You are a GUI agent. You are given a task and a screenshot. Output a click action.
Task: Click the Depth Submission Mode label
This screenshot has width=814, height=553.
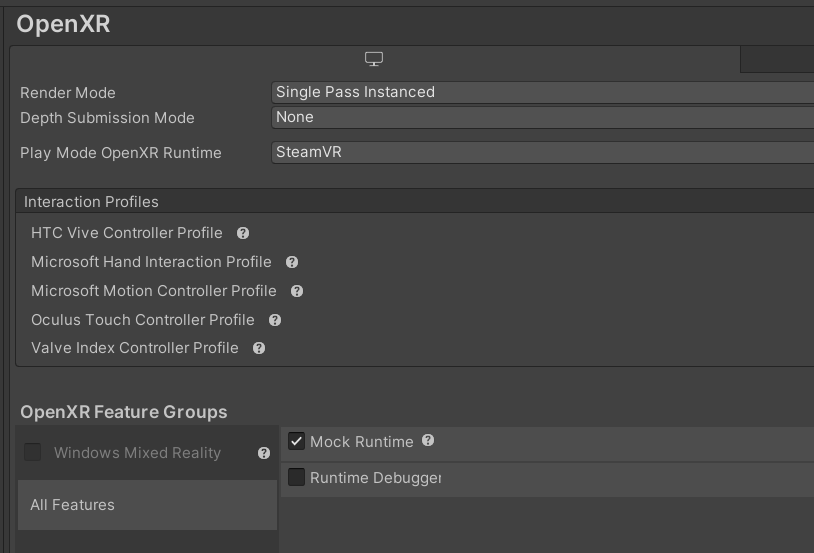pos(107,118)
